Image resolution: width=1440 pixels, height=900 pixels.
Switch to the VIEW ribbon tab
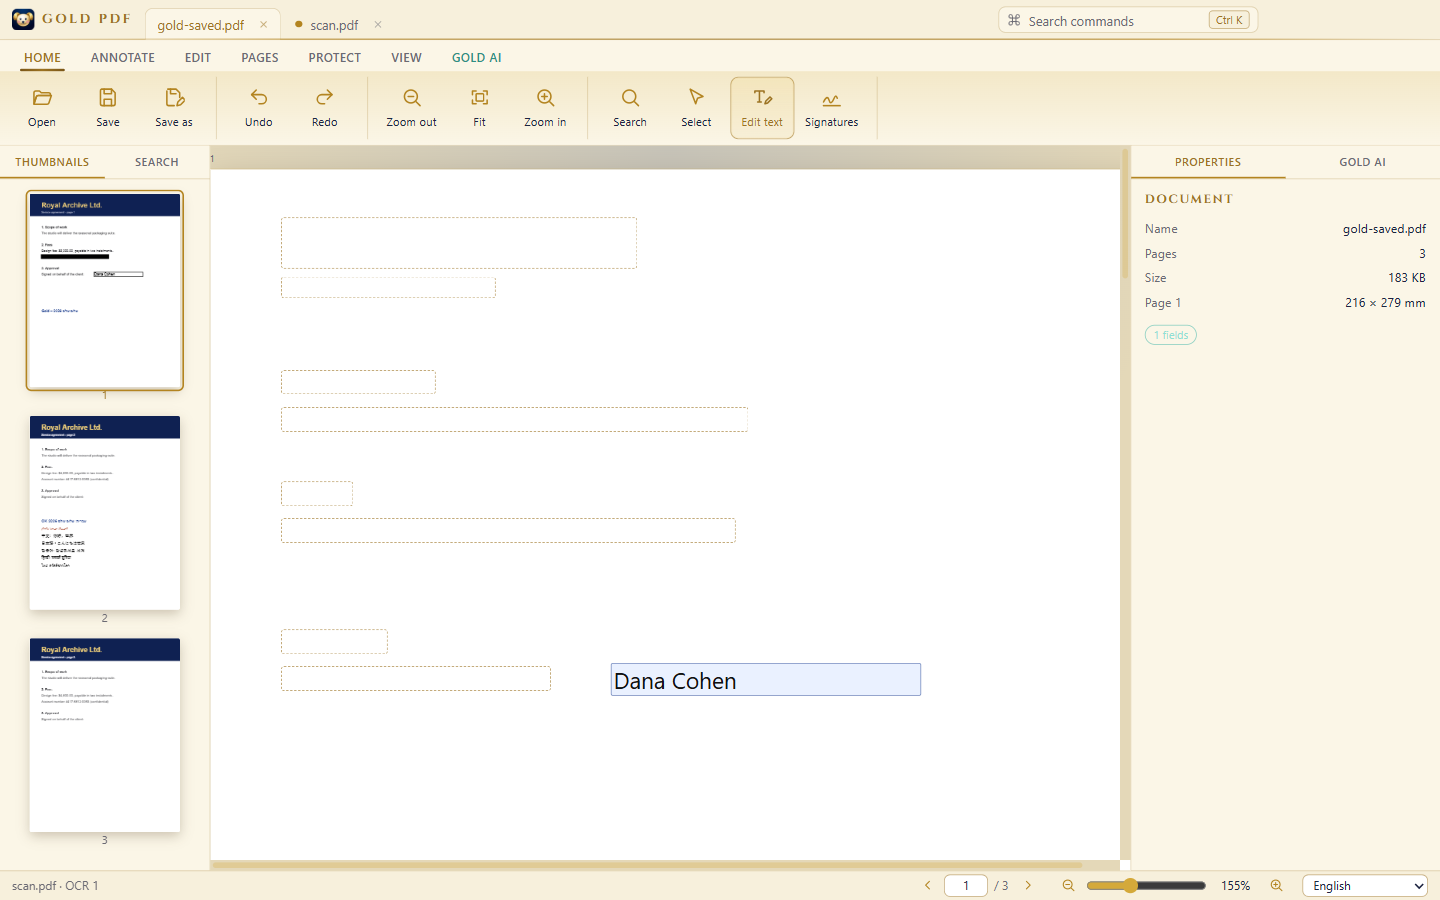coord(406,57)
